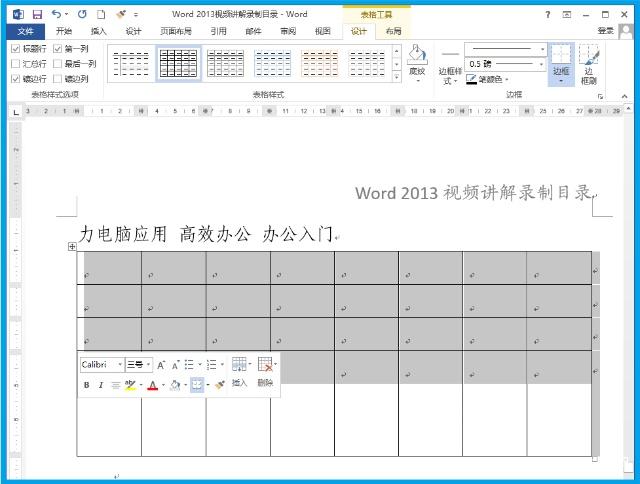Open Undo history dropdown arrow

pos(66,15)
